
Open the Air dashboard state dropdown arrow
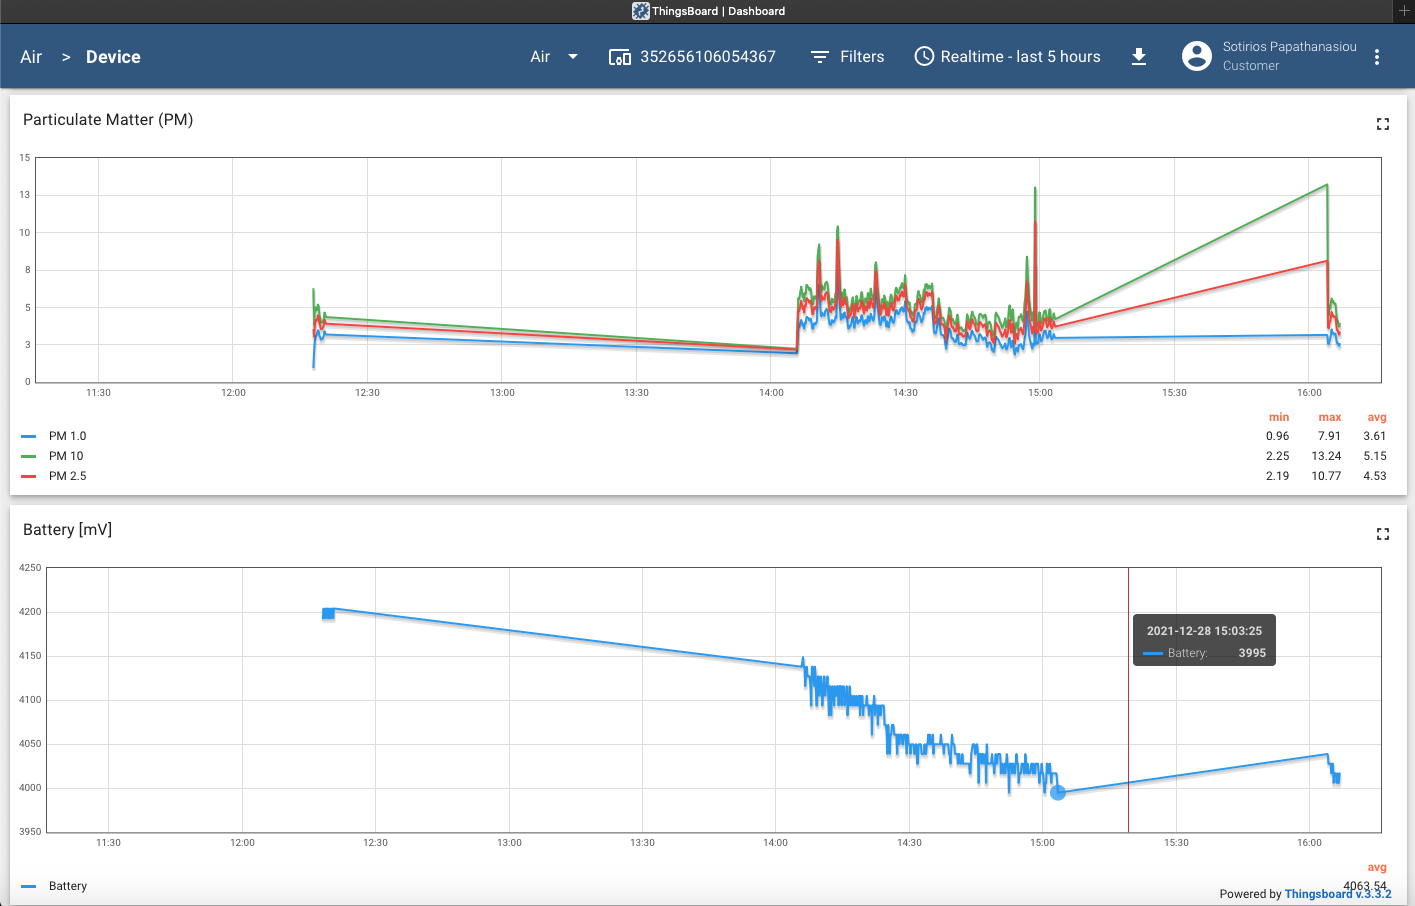(573, 57)
